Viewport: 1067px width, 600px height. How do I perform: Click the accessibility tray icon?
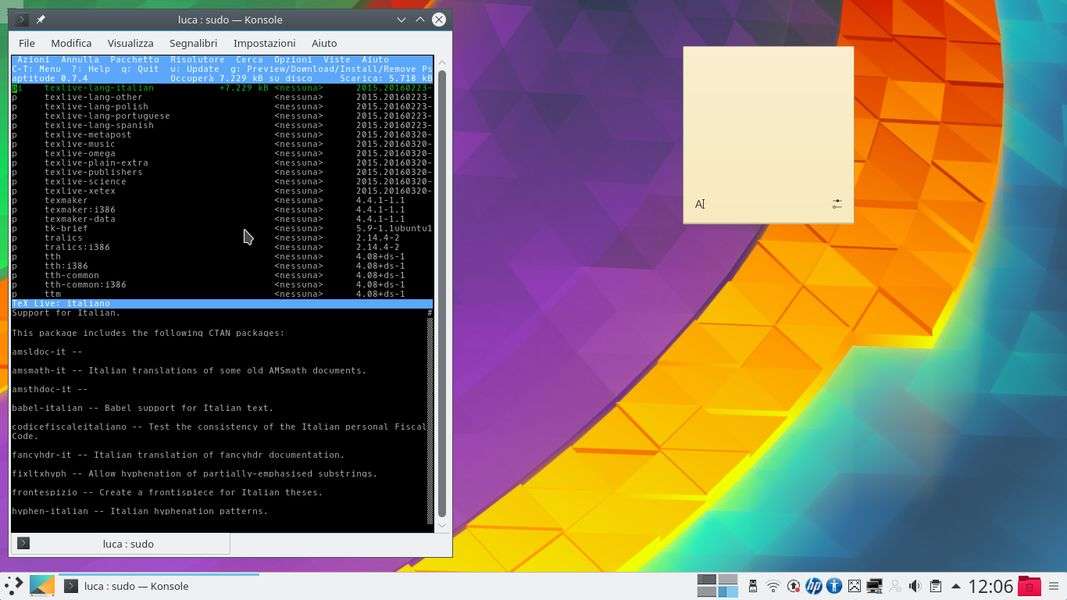click(x=833, y=586)
